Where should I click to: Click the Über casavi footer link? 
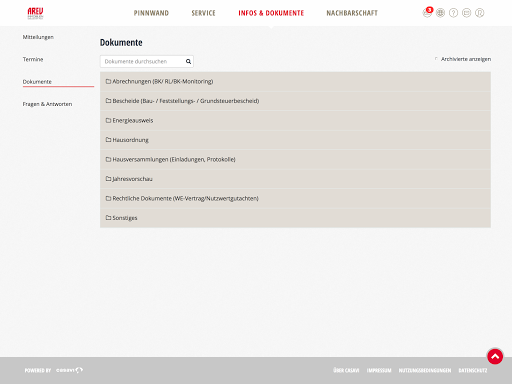pyautogui.click(x=346, y=370)
